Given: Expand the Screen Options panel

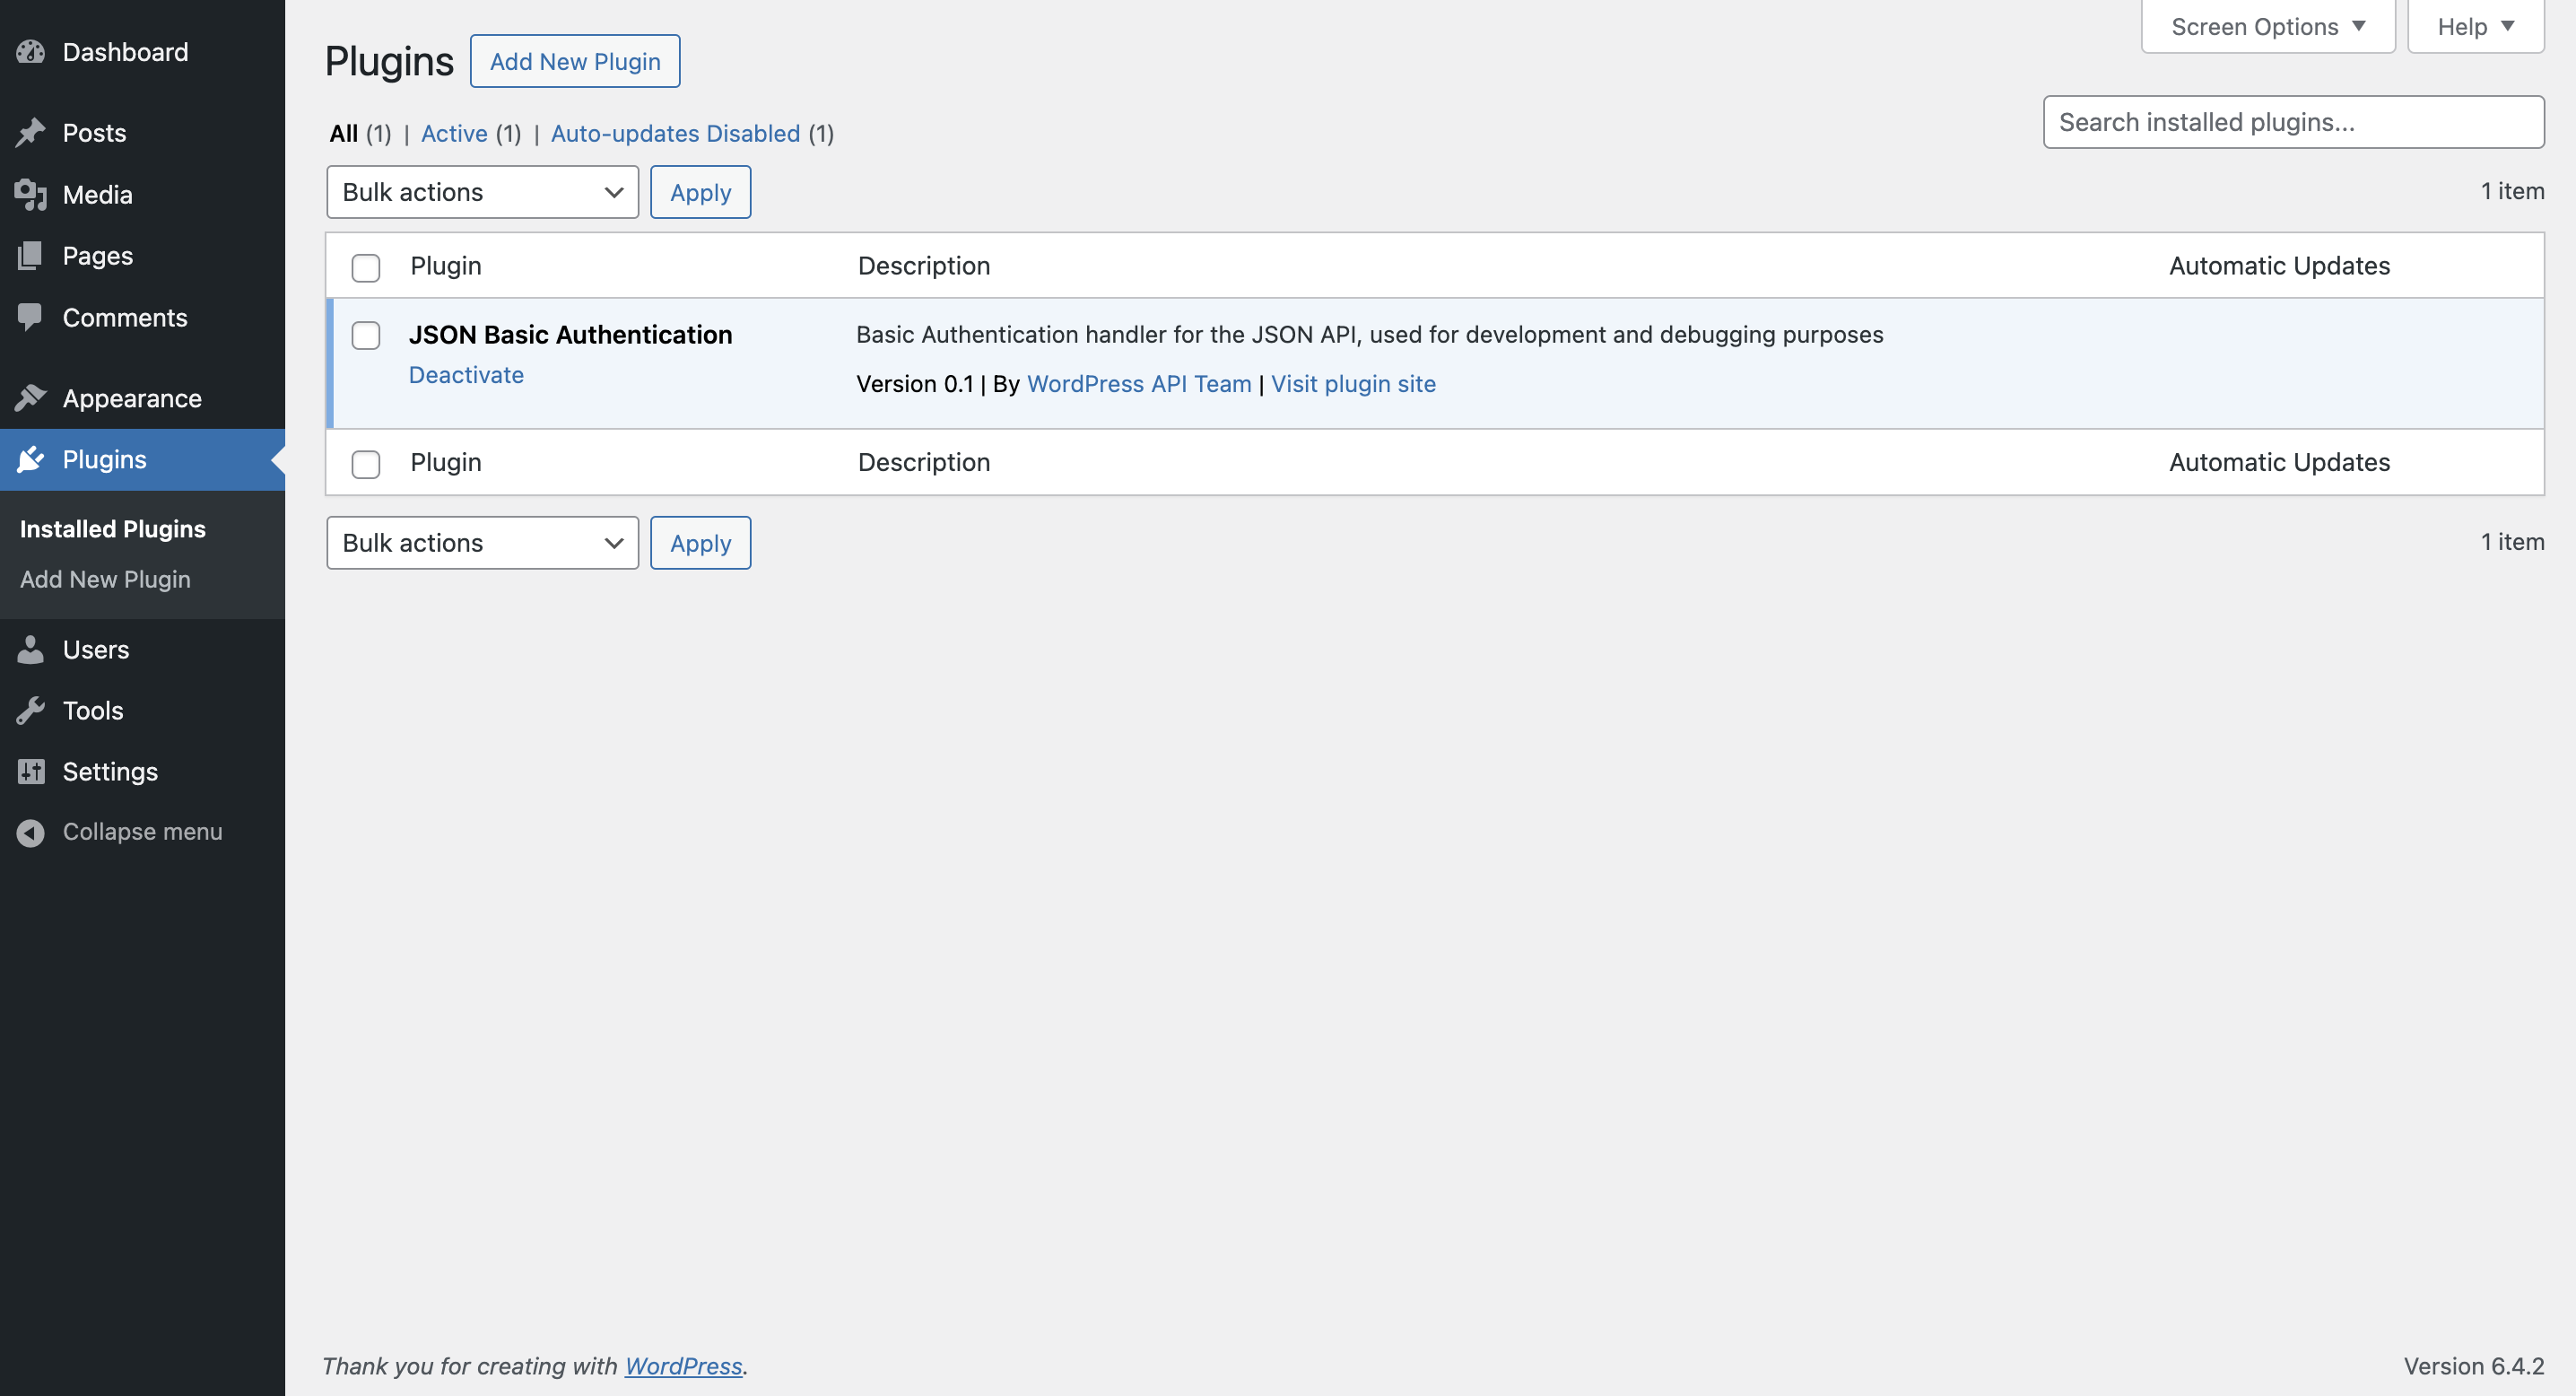Looking at the screenshot, I should click(2268, 27).
